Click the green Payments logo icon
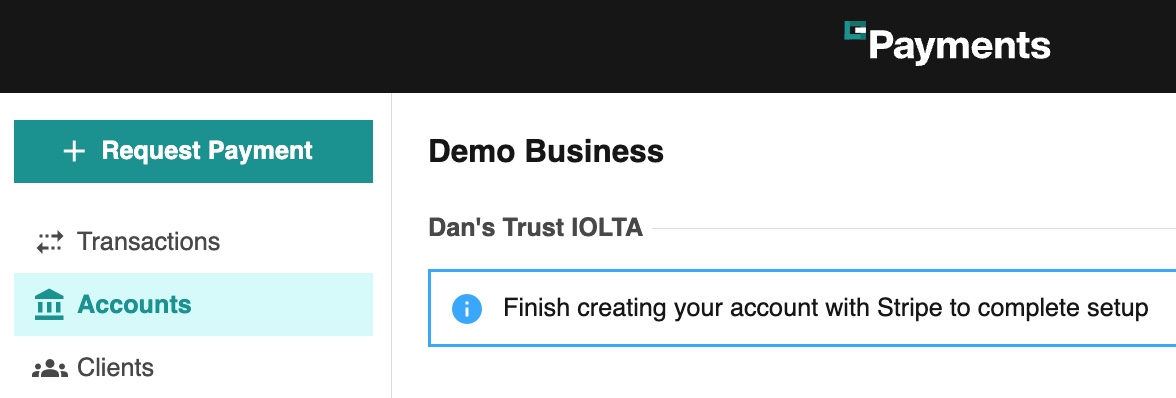The height and width of the screenshot is (398, 1176). (x=855, y=29)
